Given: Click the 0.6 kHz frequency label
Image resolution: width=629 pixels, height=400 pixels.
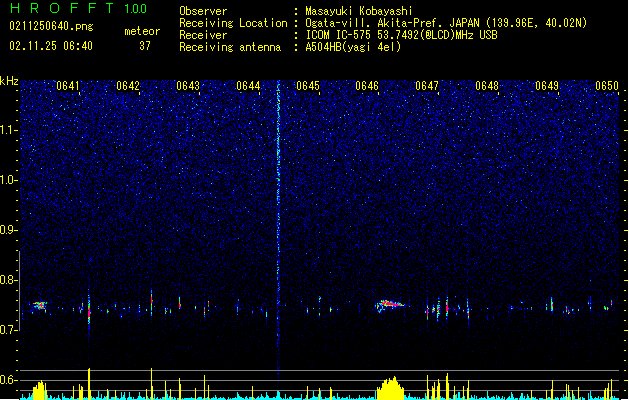Looking at the screenshot, I should tap(9, 380).
